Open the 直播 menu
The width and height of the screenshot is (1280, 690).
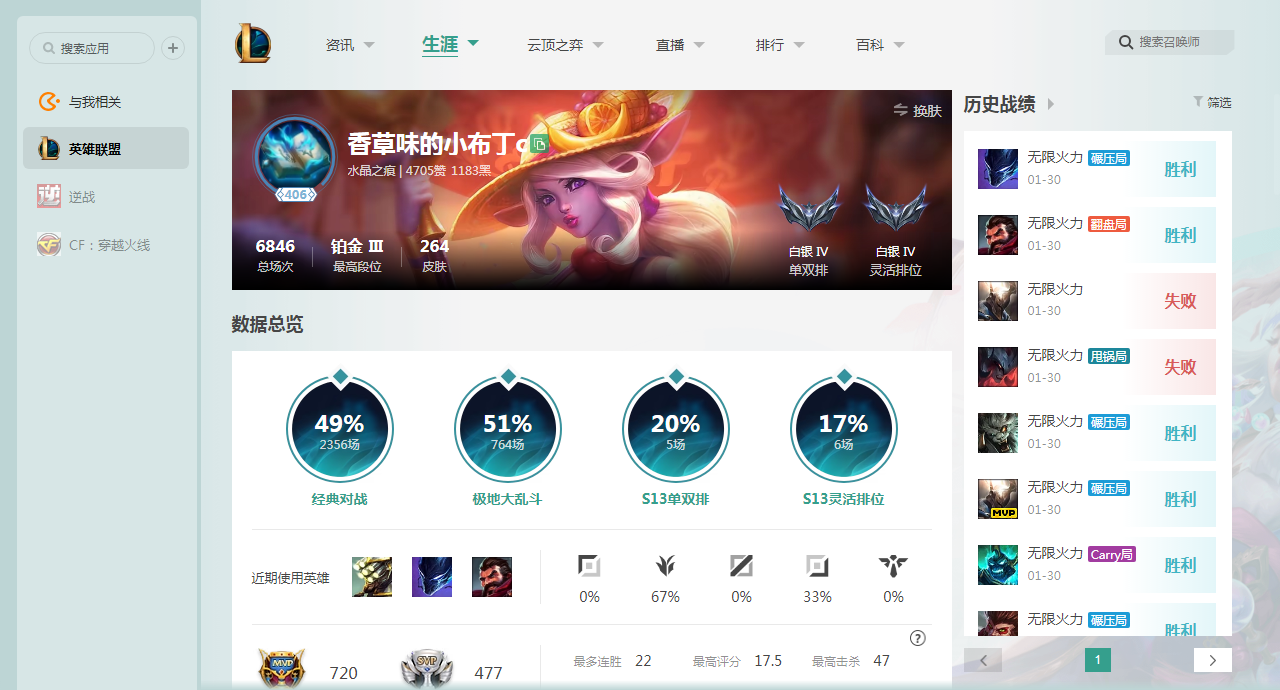pos(670,45)
